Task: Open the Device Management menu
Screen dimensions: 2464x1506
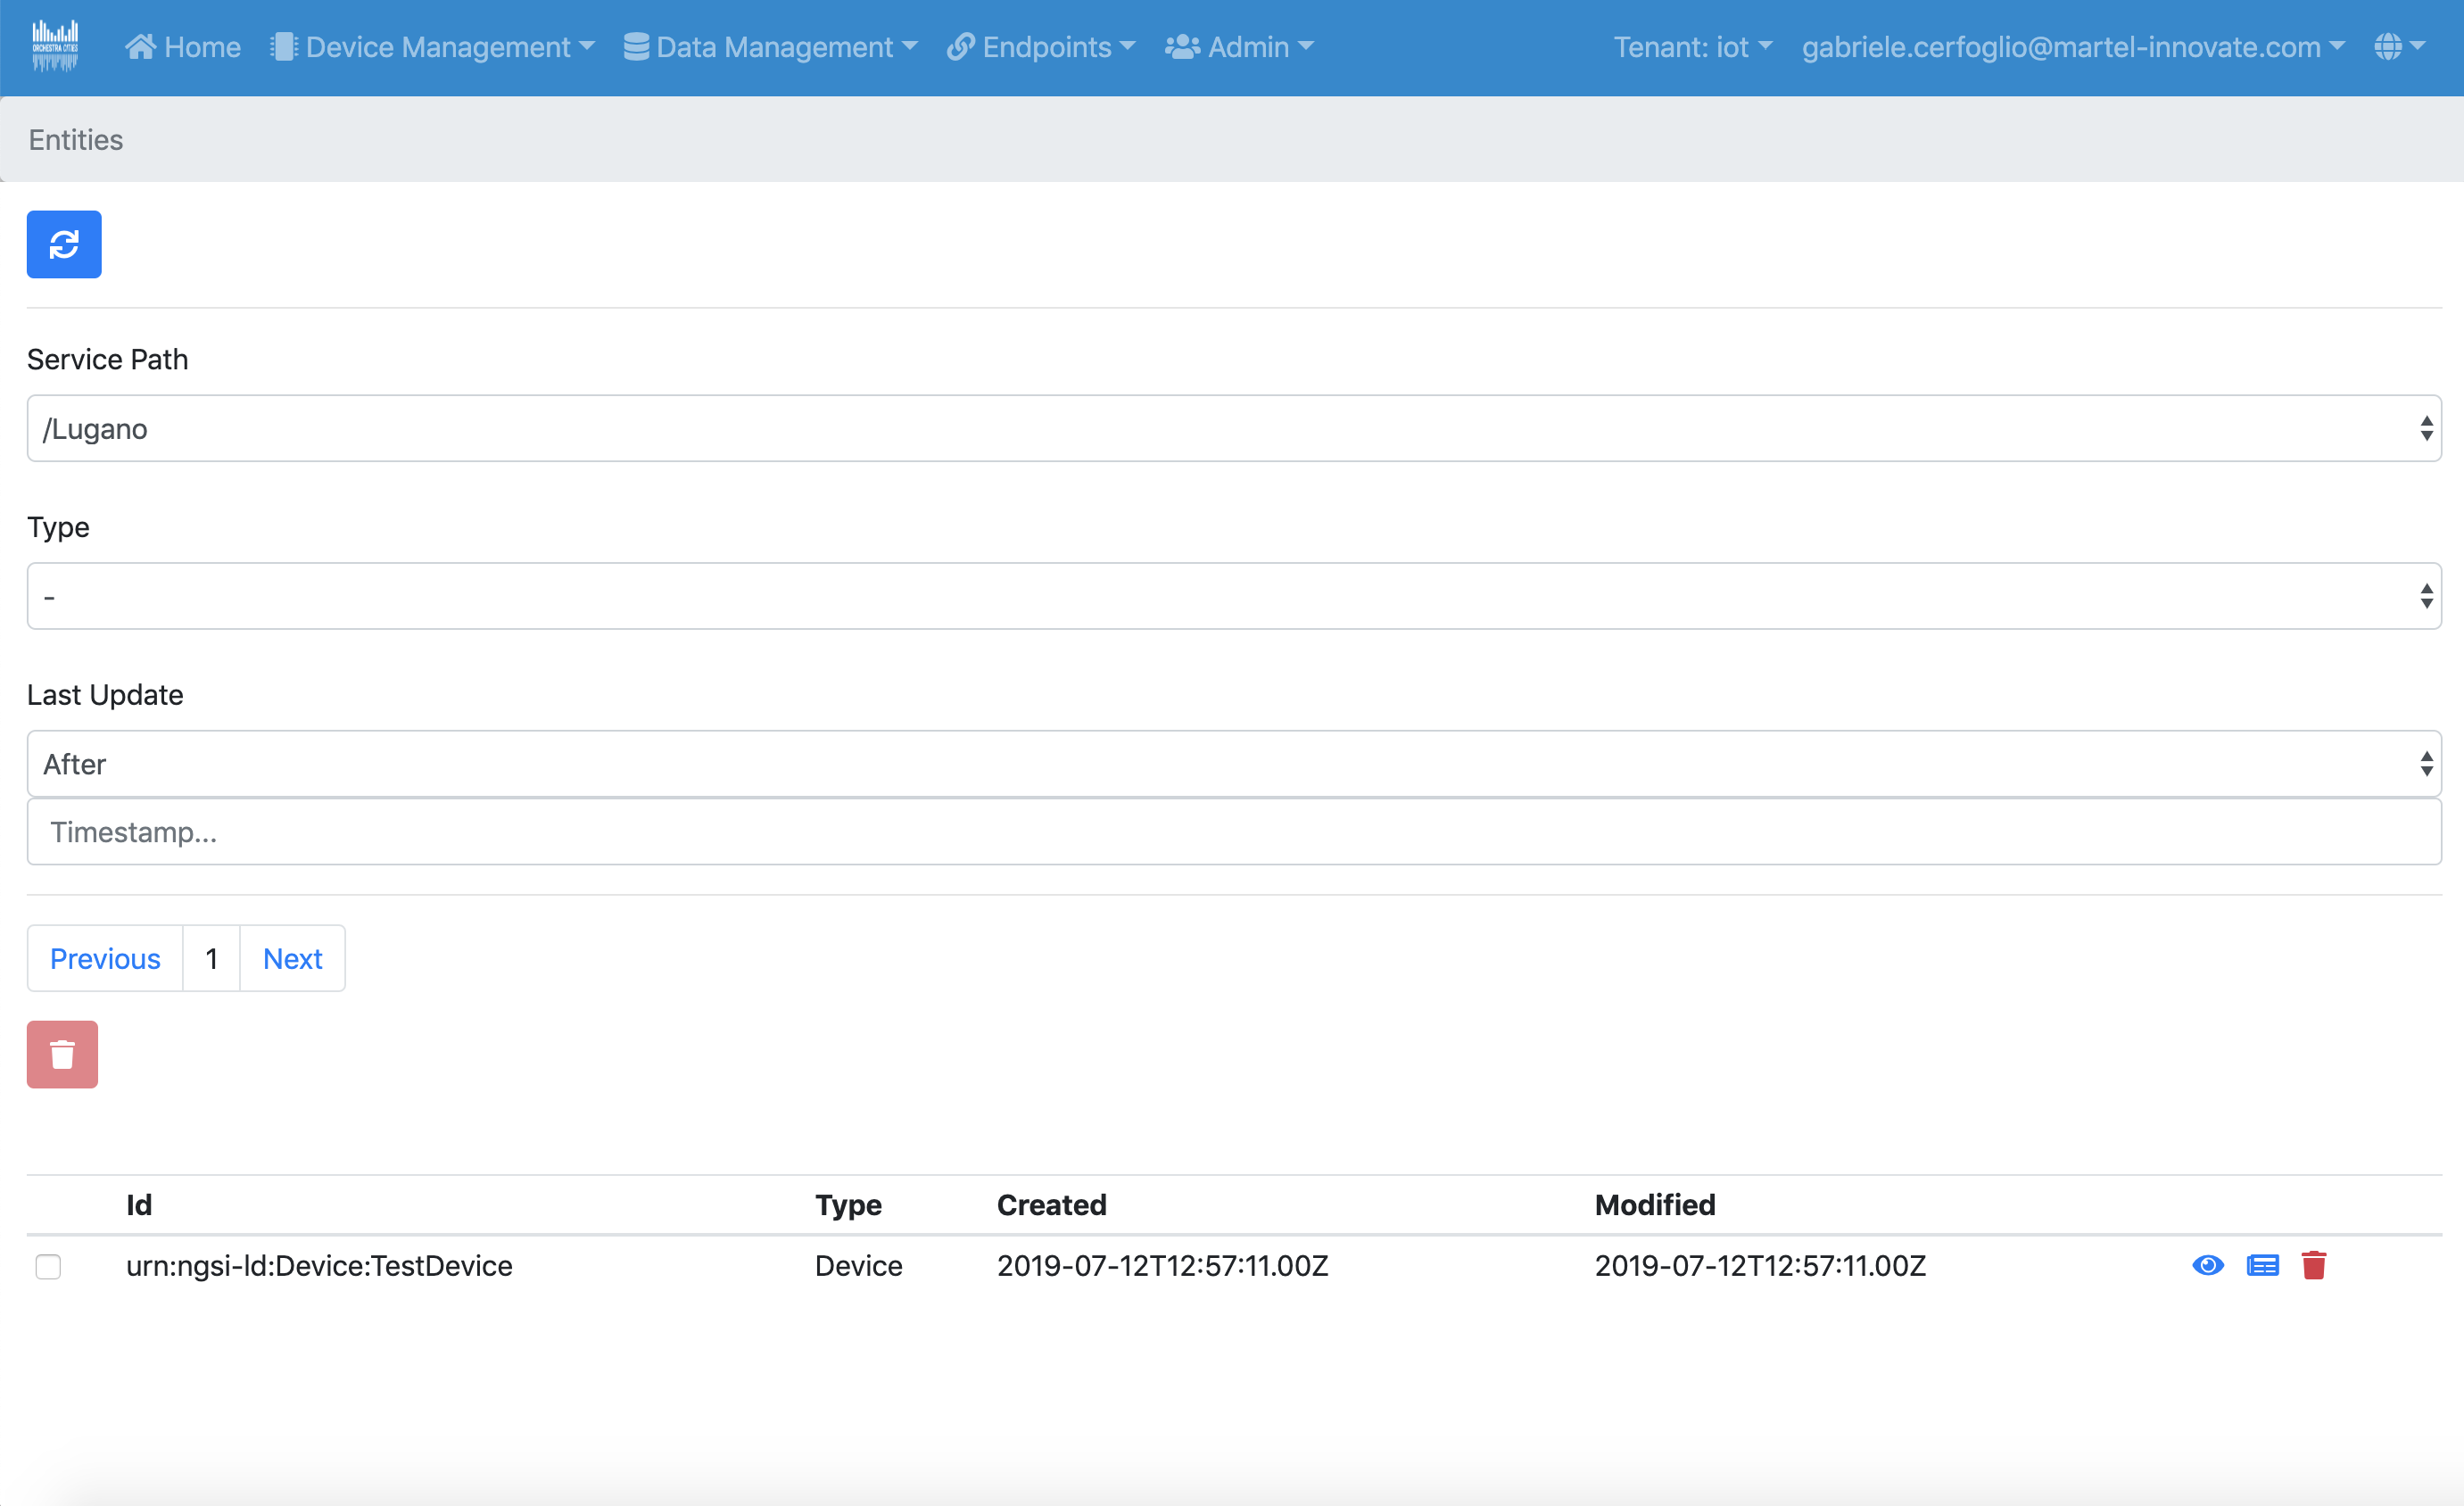Action: [x=434, y=47]
